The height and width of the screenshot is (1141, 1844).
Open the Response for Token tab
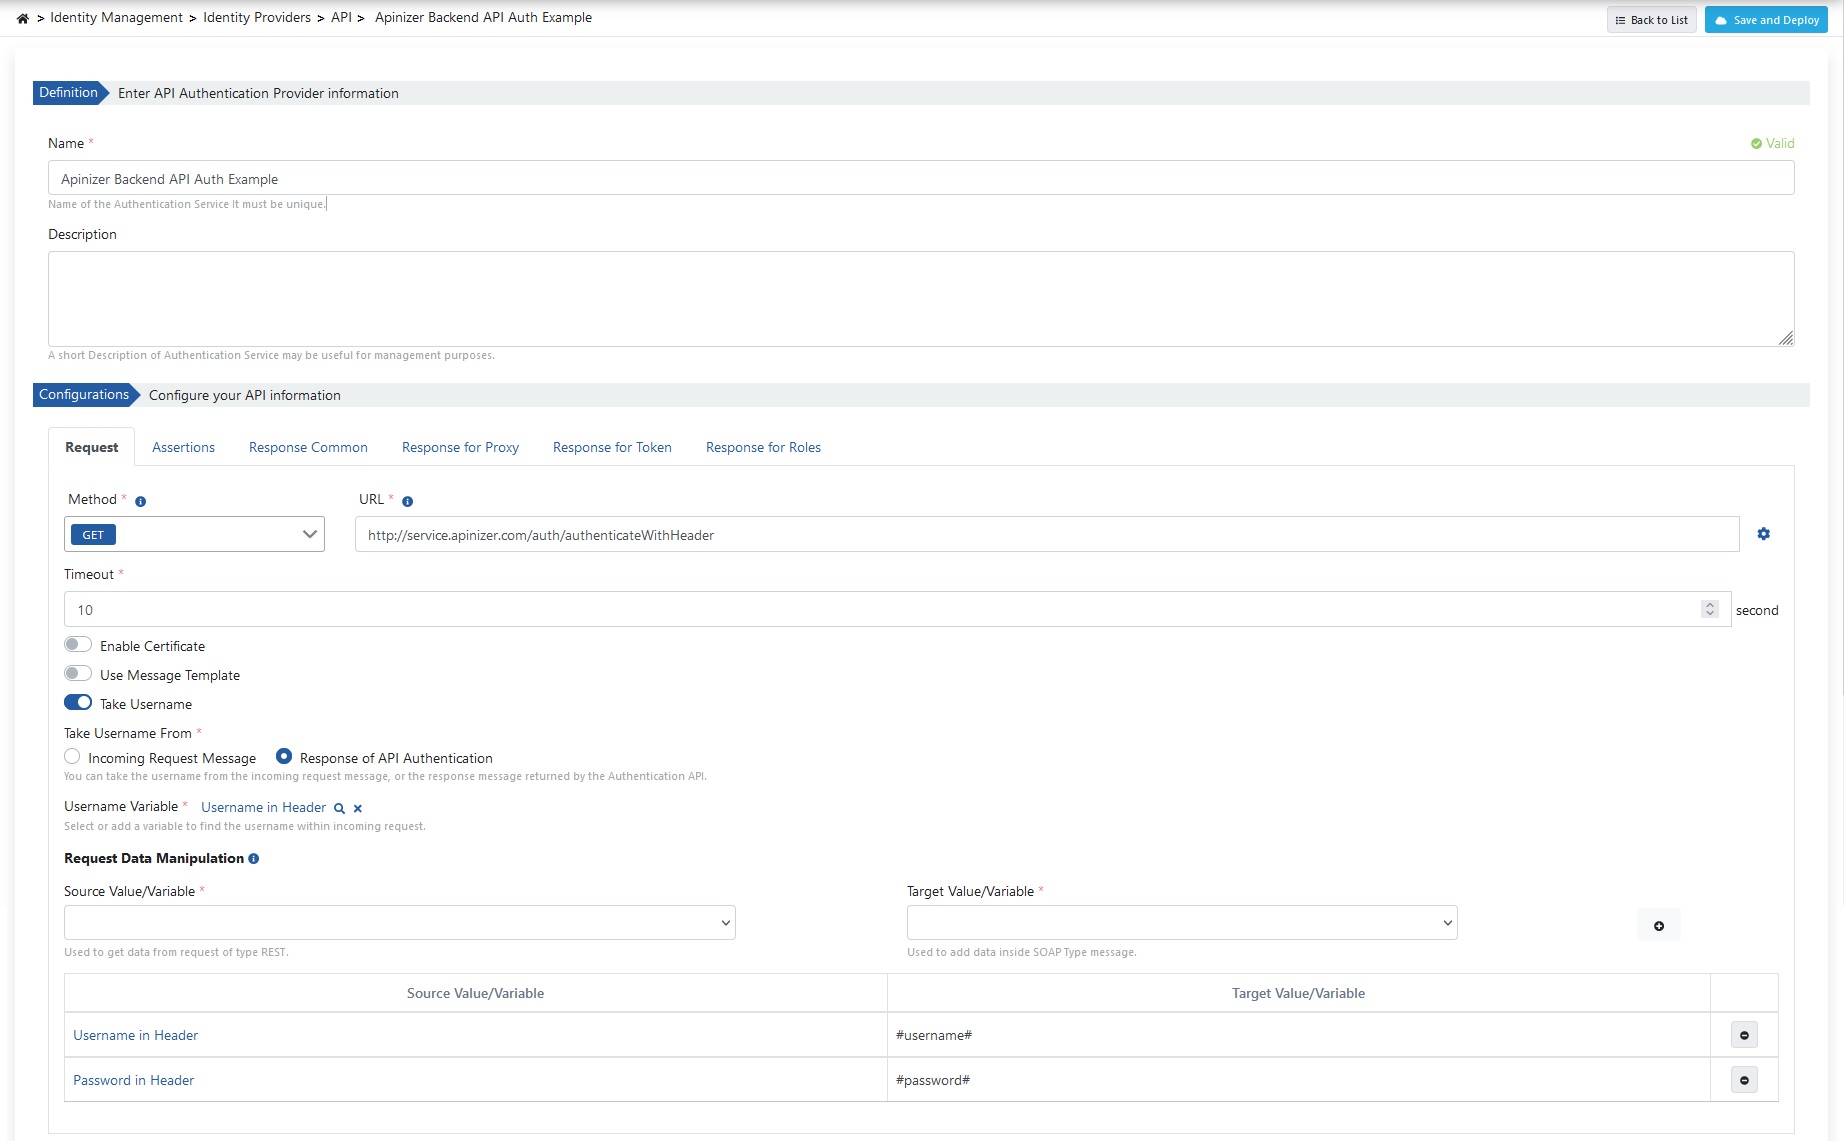[612, 447]
